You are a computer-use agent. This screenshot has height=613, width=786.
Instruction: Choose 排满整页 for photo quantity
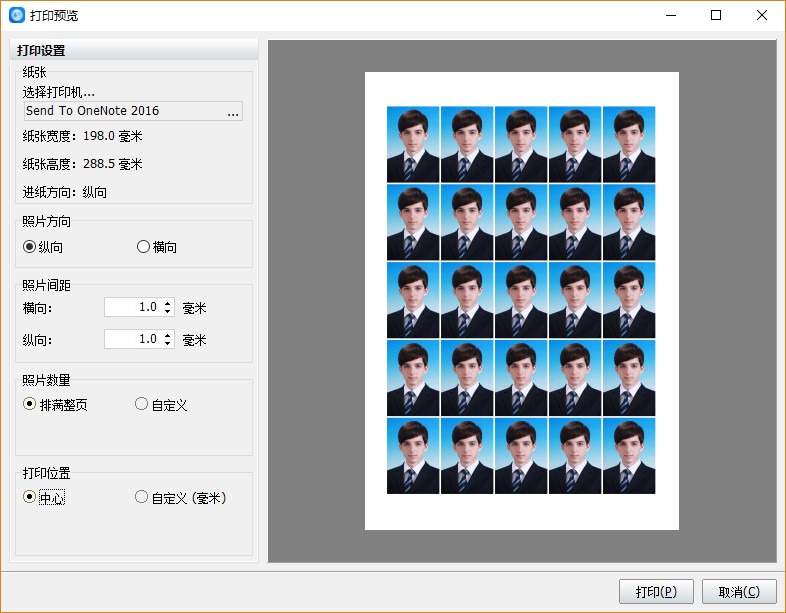click(x=30, y=405)
